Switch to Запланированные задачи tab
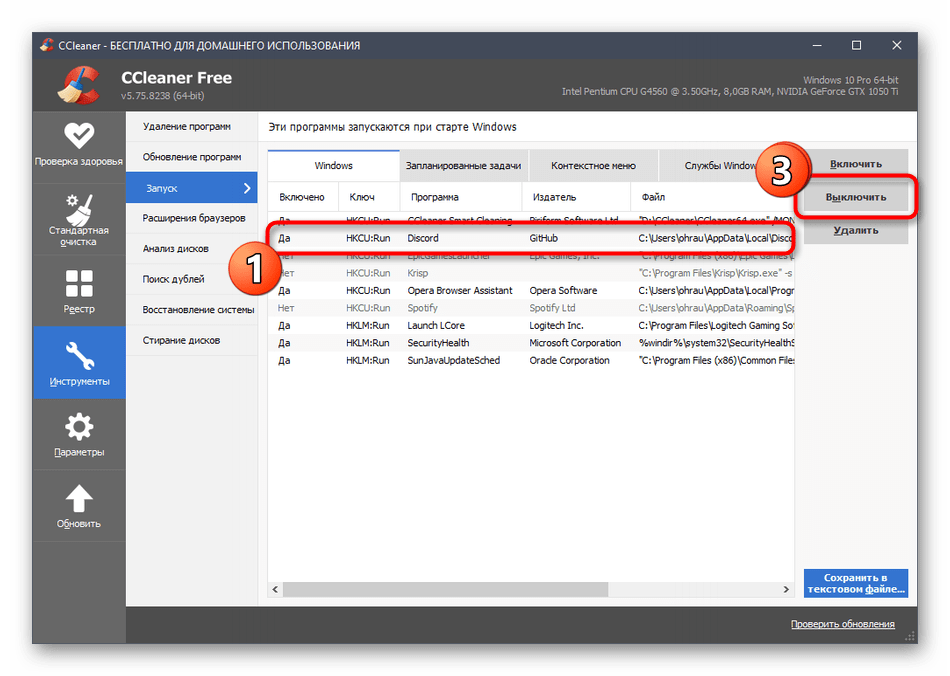The width and height of the screenshot is (950, 676). [463, 166]
